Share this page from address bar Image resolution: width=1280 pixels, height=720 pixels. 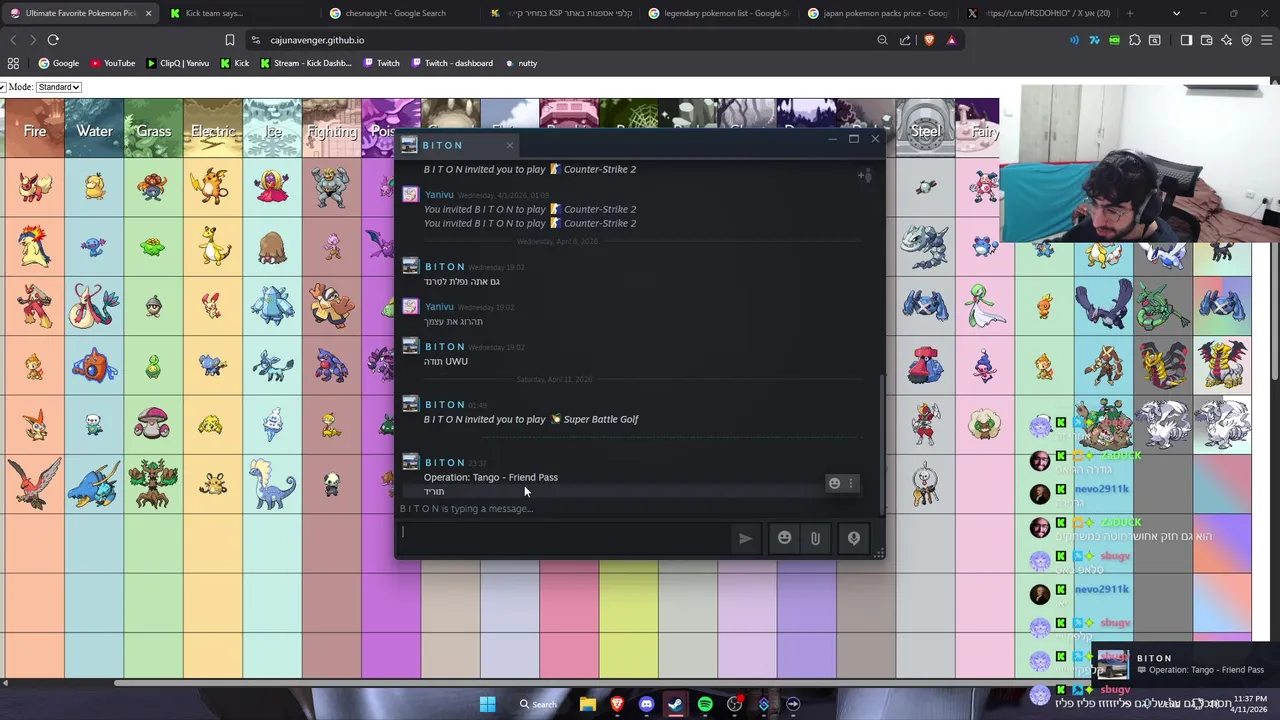(905, 40)
